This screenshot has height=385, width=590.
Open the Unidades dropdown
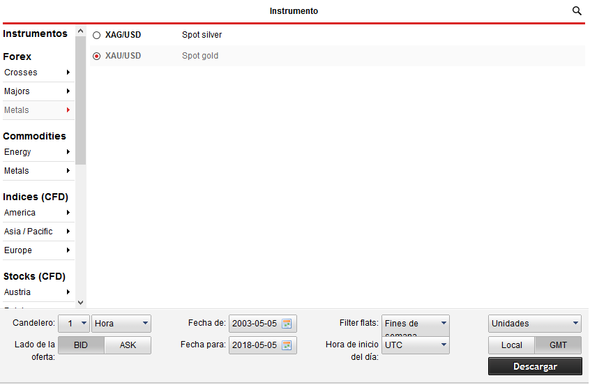click(535, 324)
